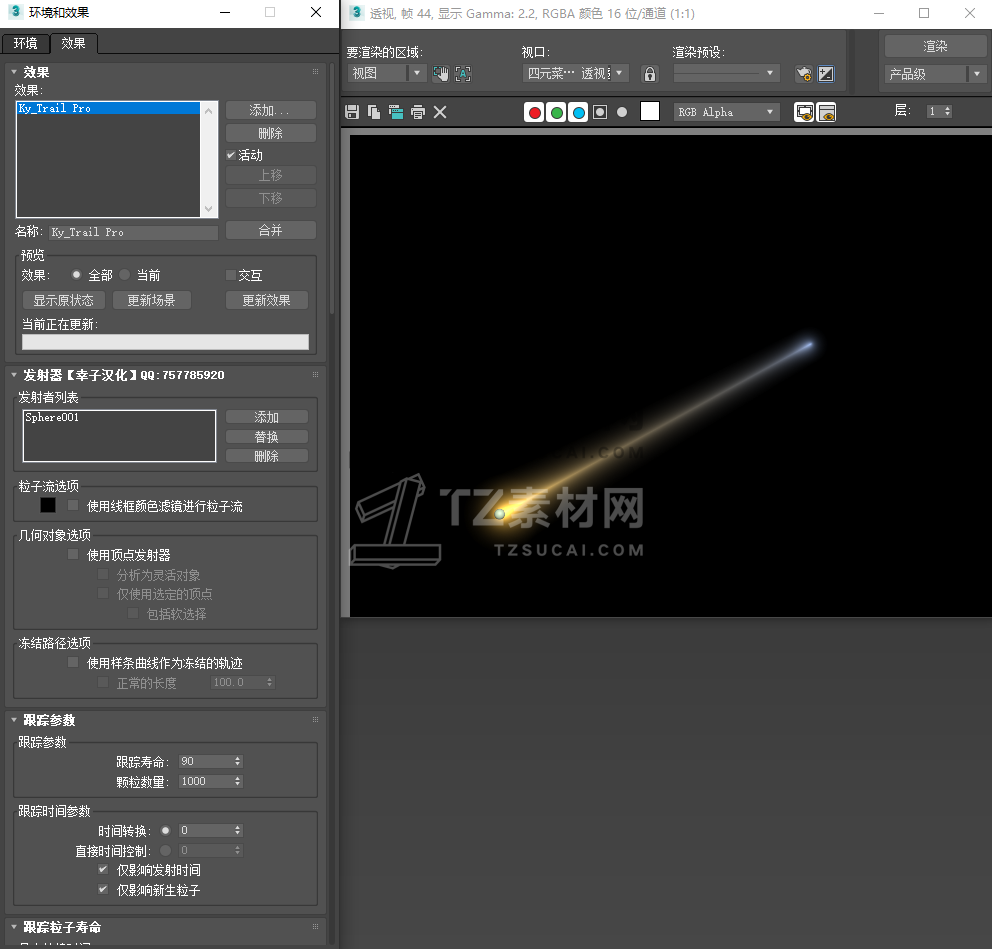Switch to the 效果 tab

[x=73, y=43]
